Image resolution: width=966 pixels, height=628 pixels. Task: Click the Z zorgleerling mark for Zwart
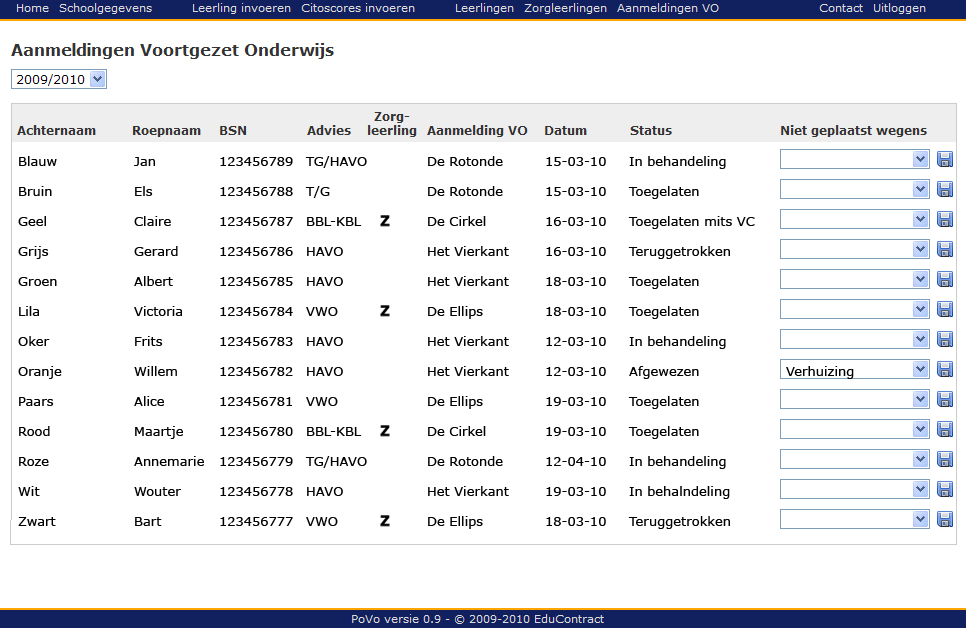[385, 521]
